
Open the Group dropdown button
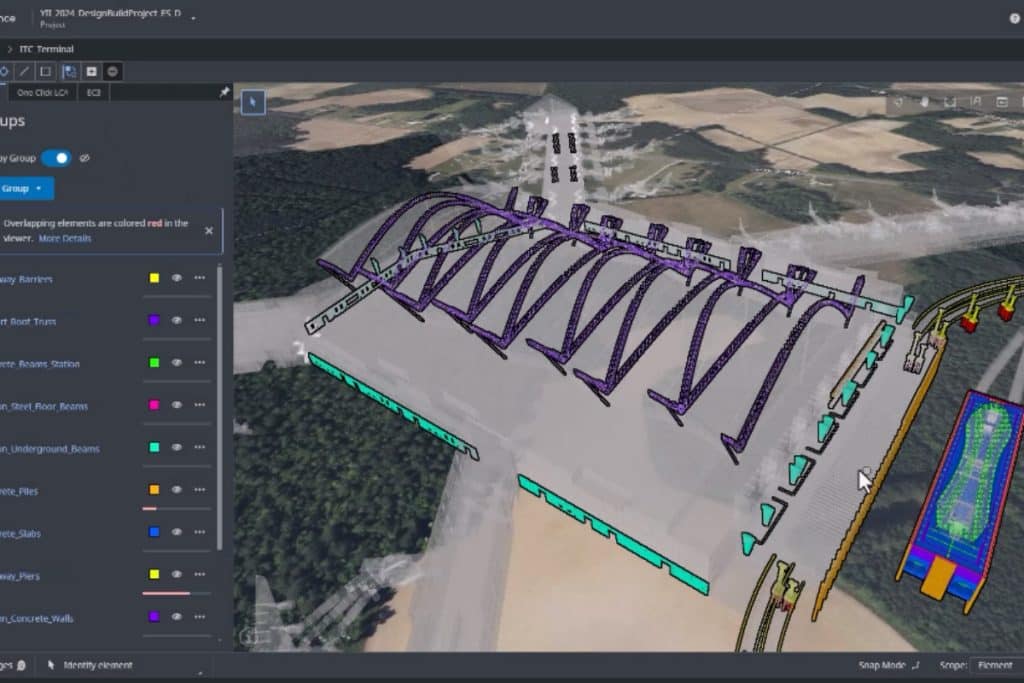point(22,189)
